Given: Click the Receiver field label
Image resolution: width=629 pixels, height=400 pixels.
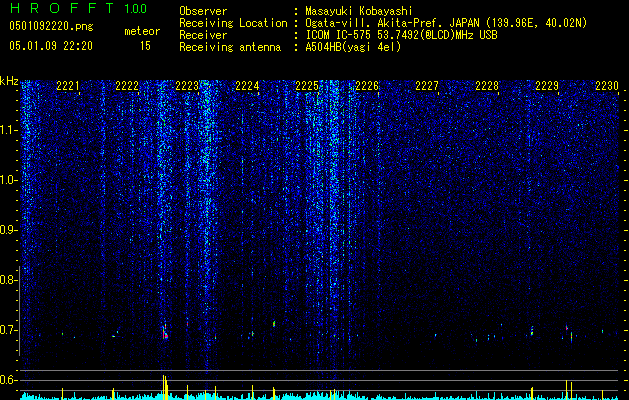Looking at the screenshot, I should coord(203,35).
